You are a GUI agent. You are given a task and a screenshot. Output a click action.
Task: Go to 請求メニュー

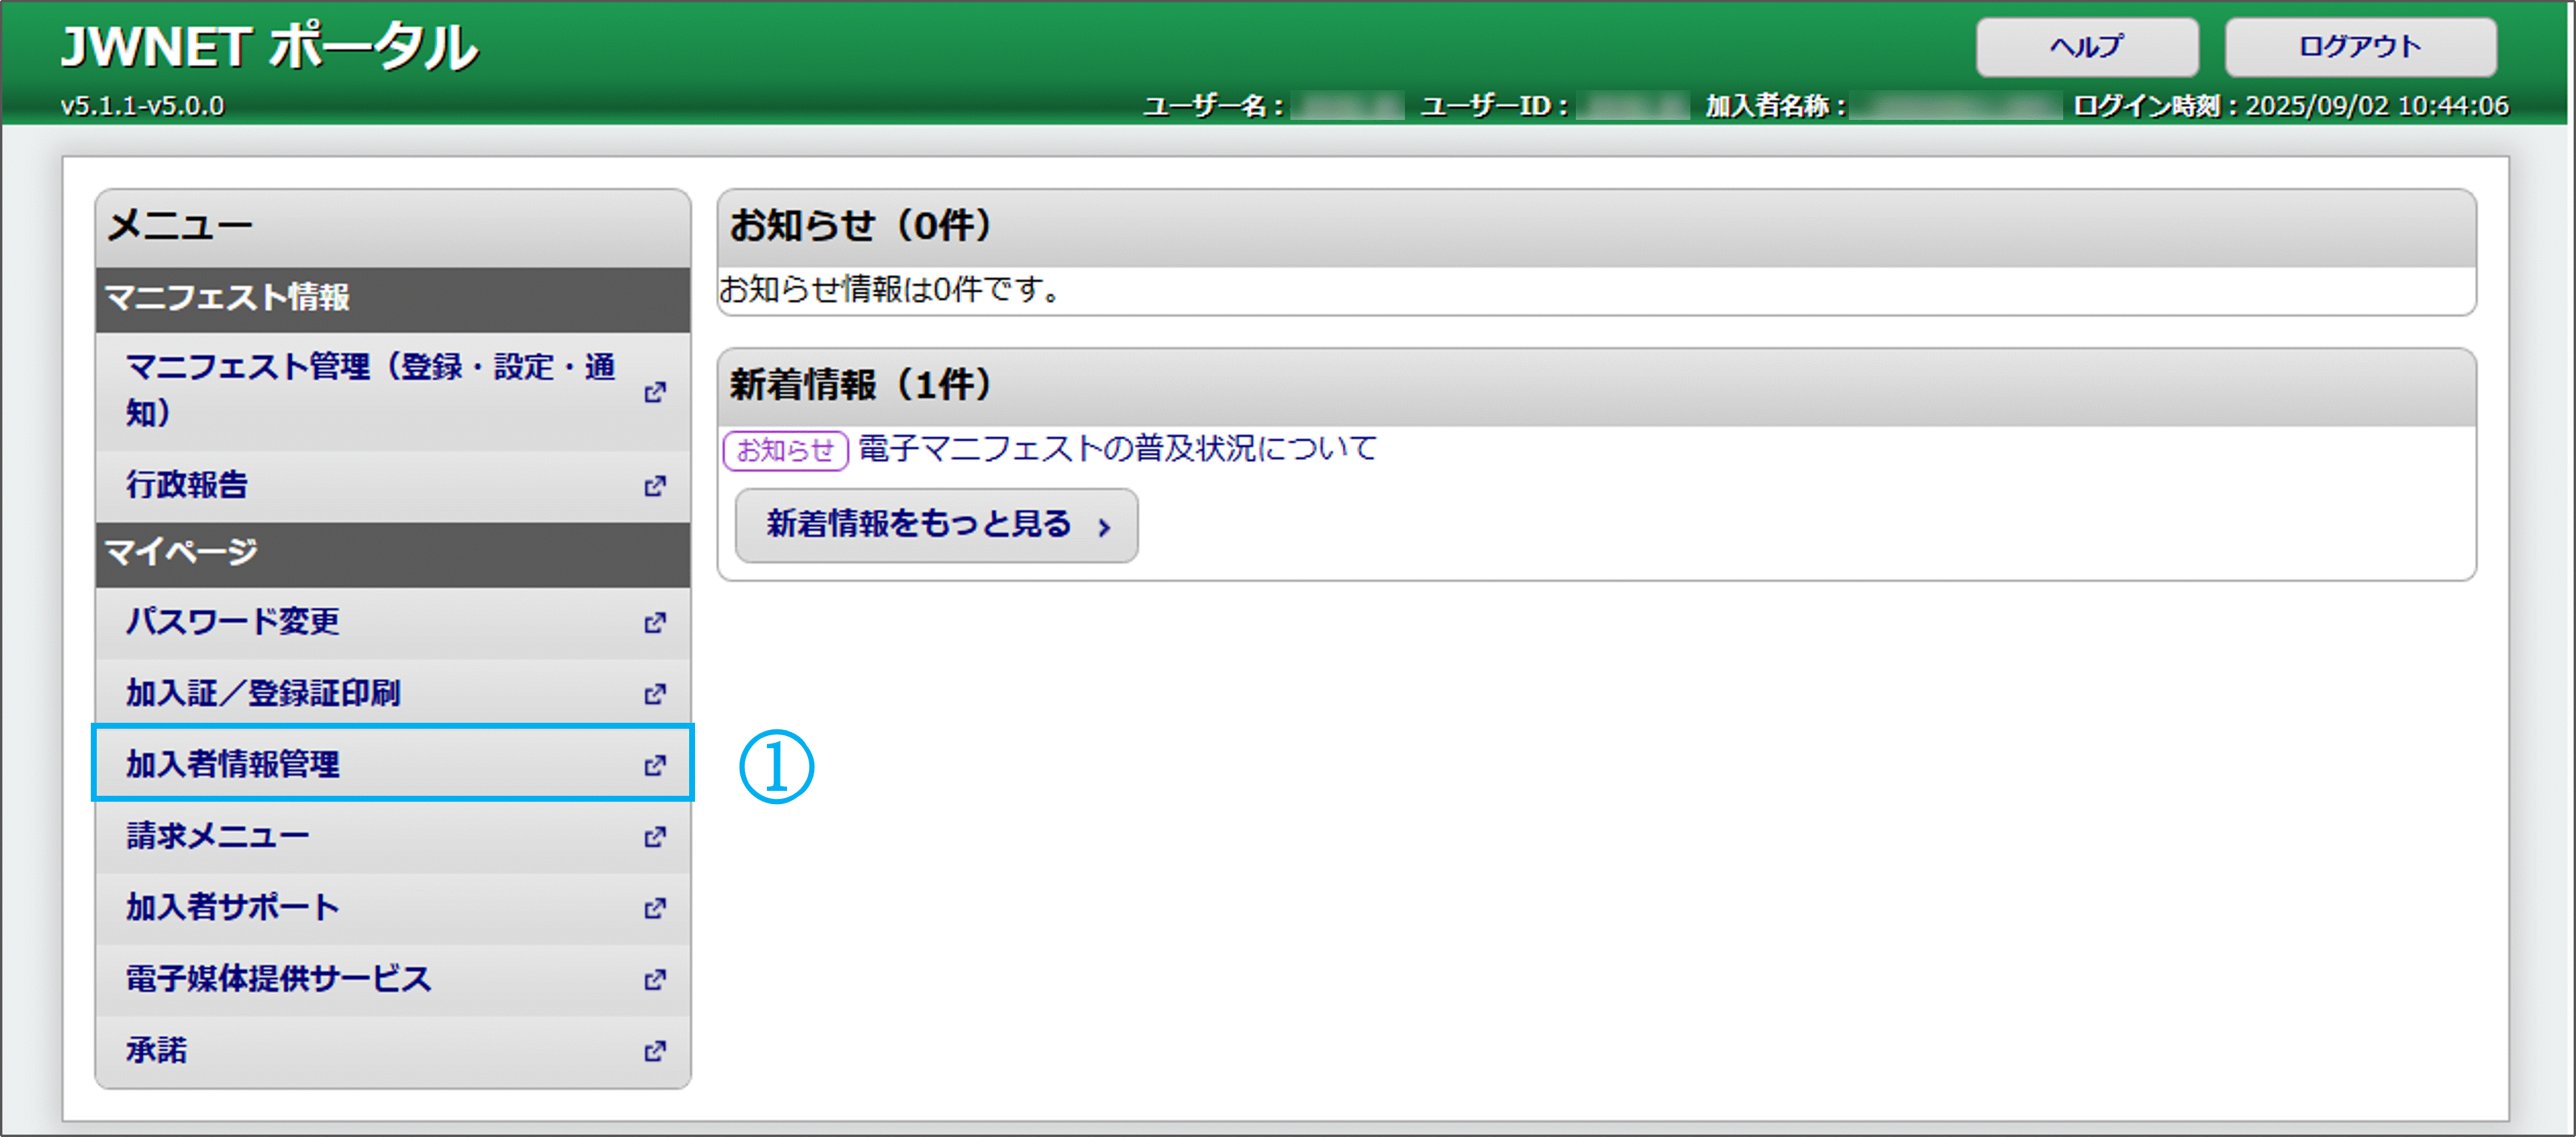(x=217, y=836)
